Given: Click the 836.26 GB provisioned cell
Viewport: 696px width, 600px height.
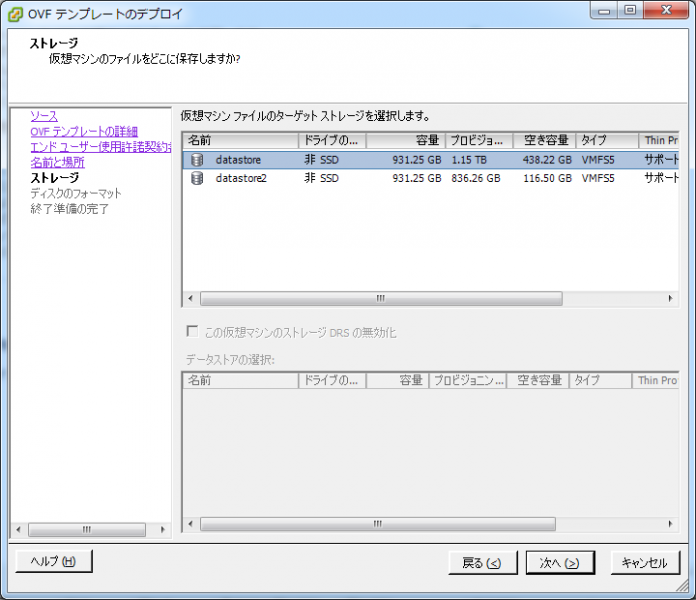Looking at the screenshot, I should 476,178.
